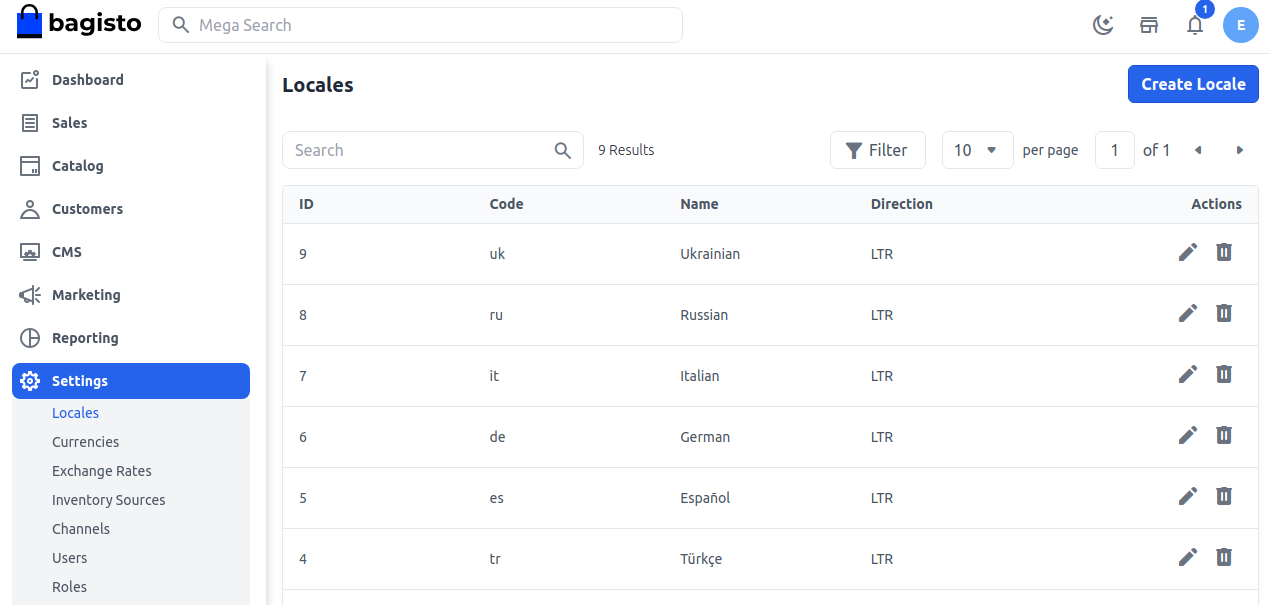
Task: Open the user profile avatar
Action: tap(1240, 25)
